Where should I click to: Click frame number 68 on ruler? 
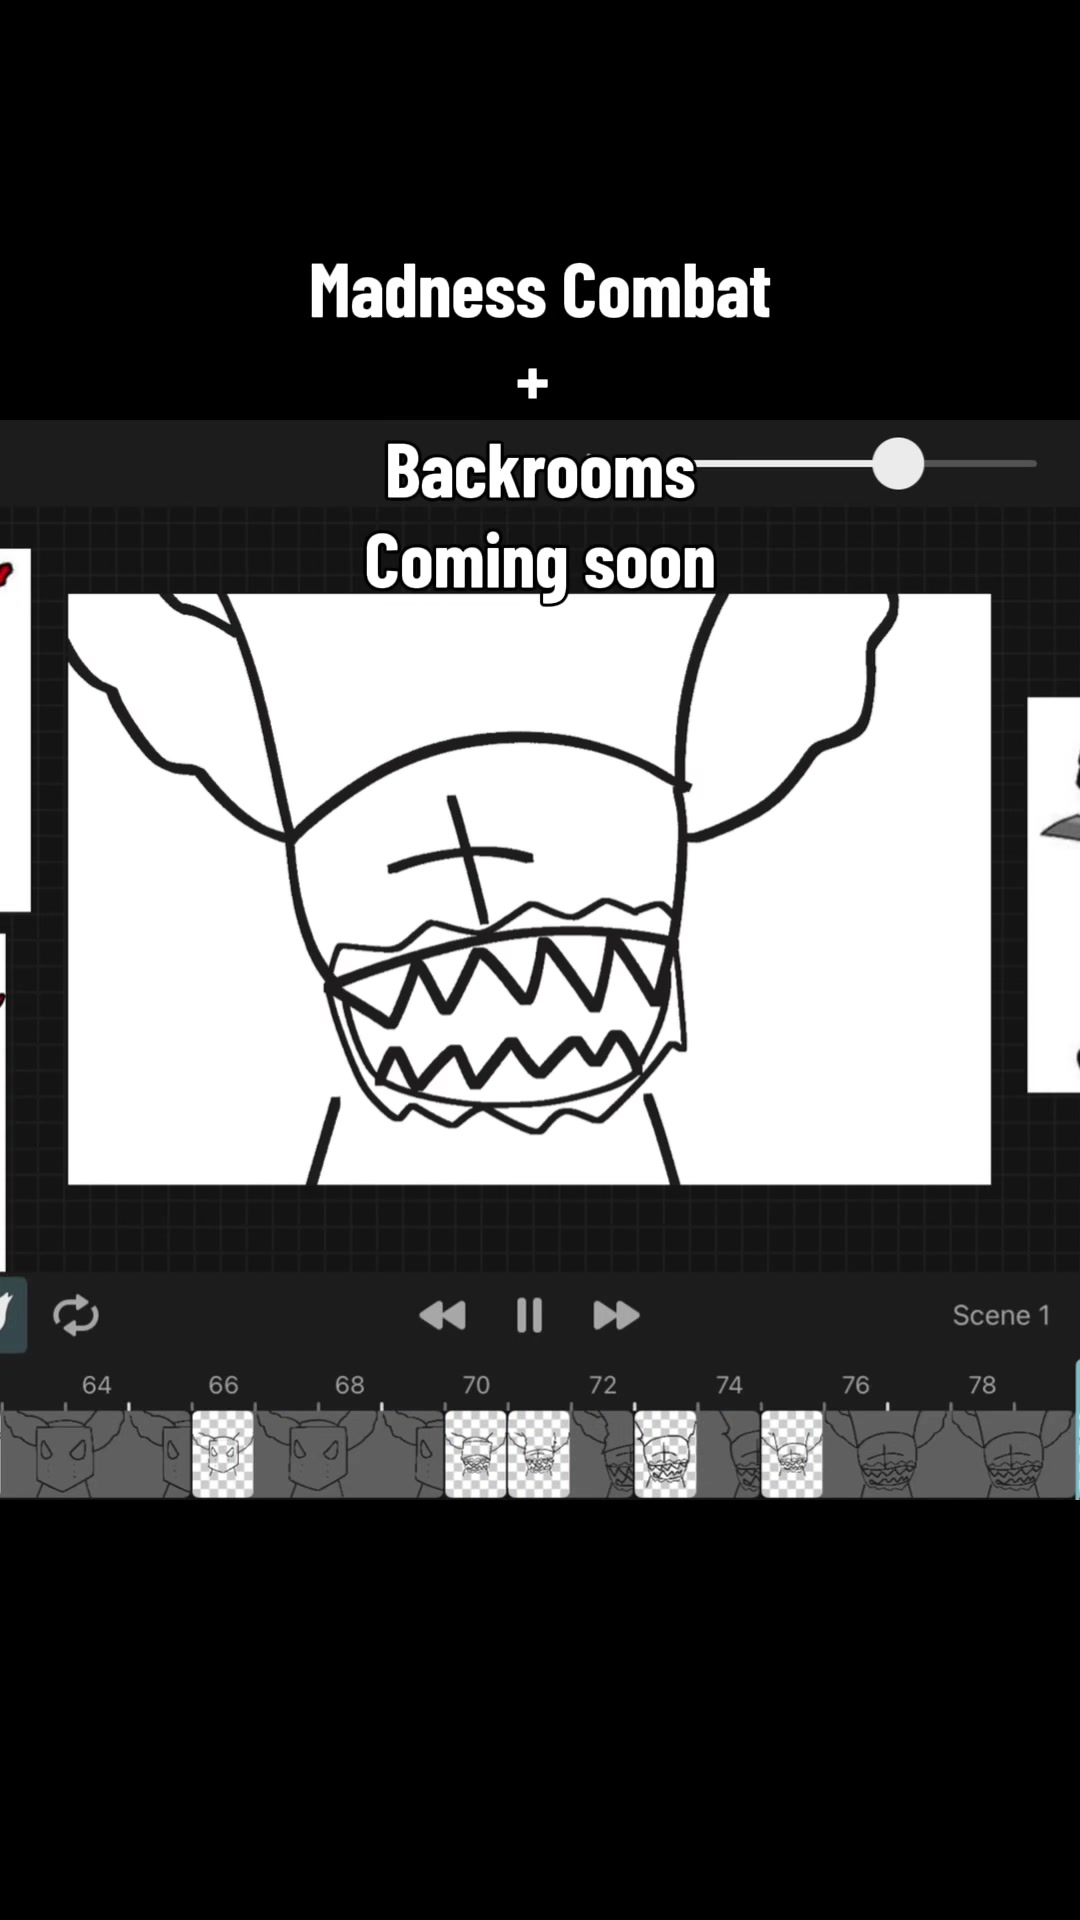349,1385
